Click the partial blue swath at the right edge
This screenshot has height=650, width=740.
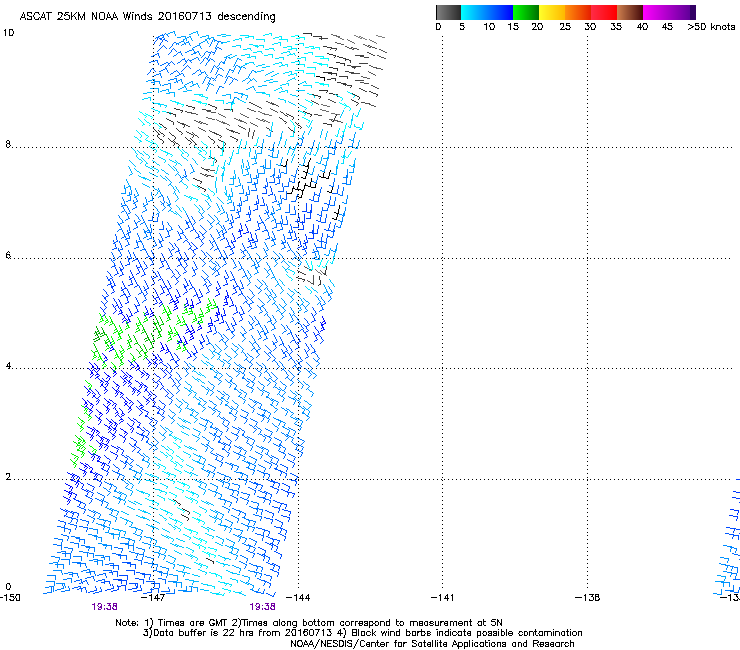[728, 537]
